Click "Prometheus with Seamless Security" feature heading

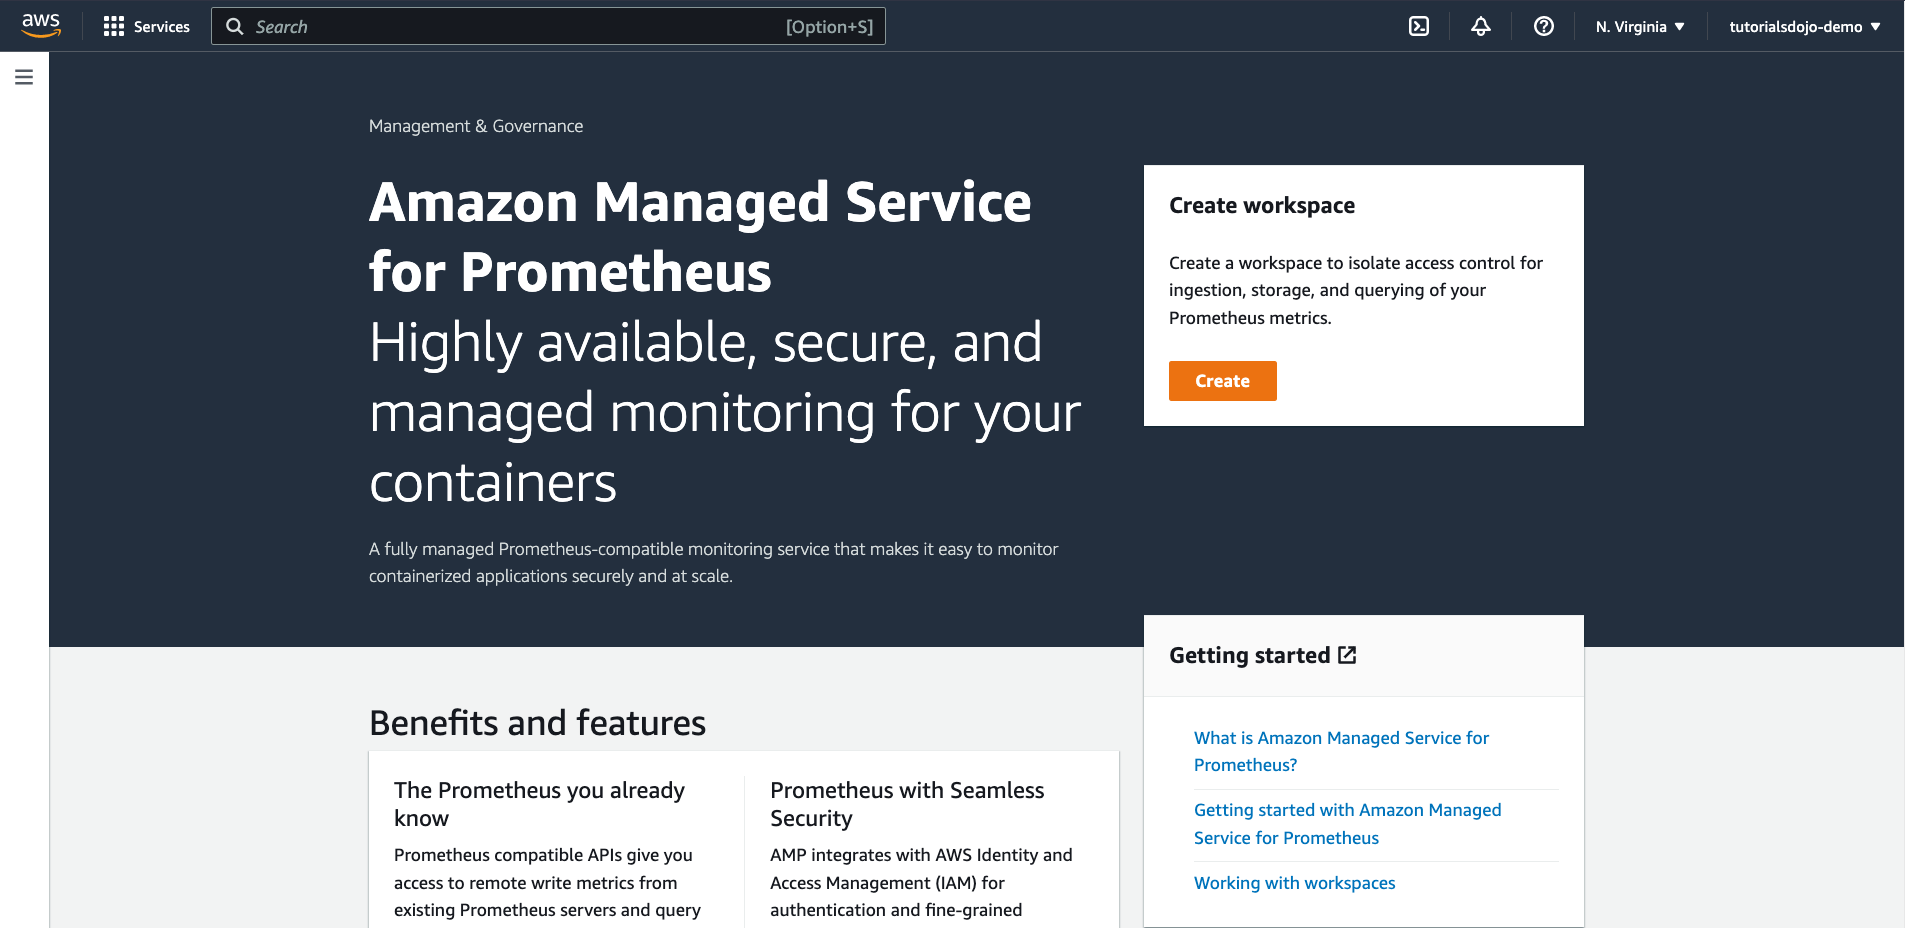point(907,804)
